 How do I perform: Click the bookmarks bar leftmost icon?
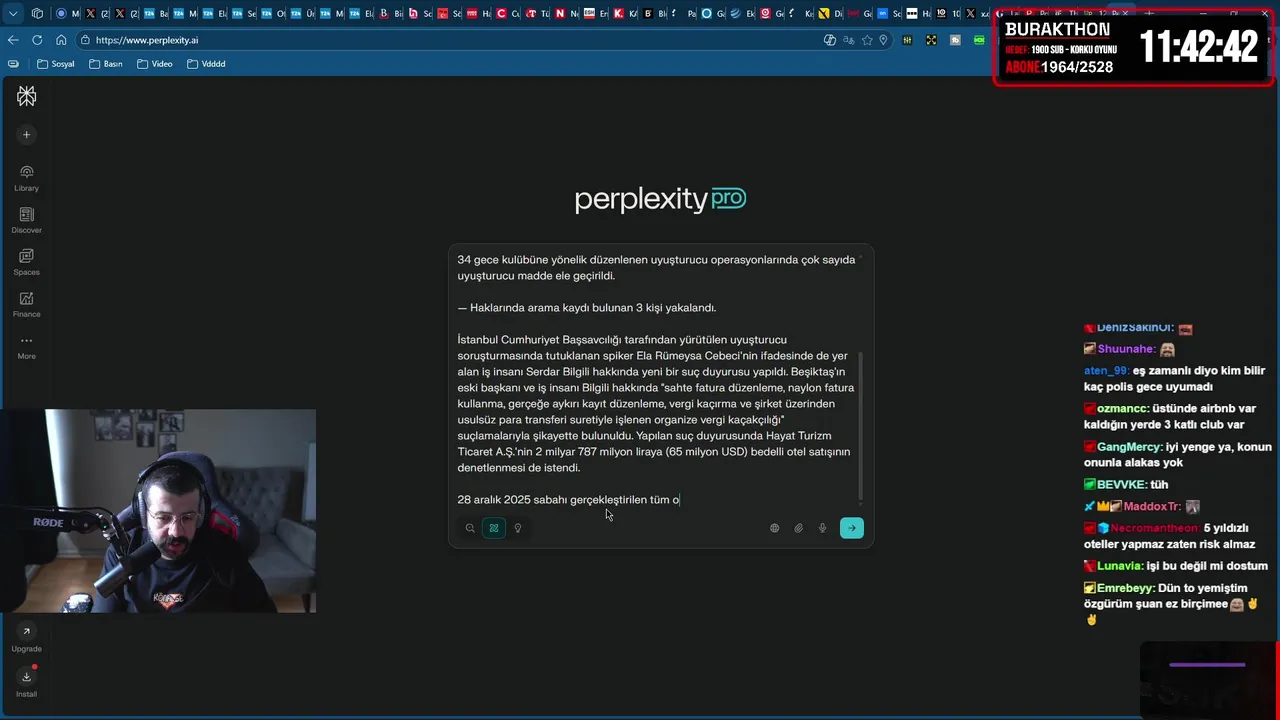coord(13,64)
